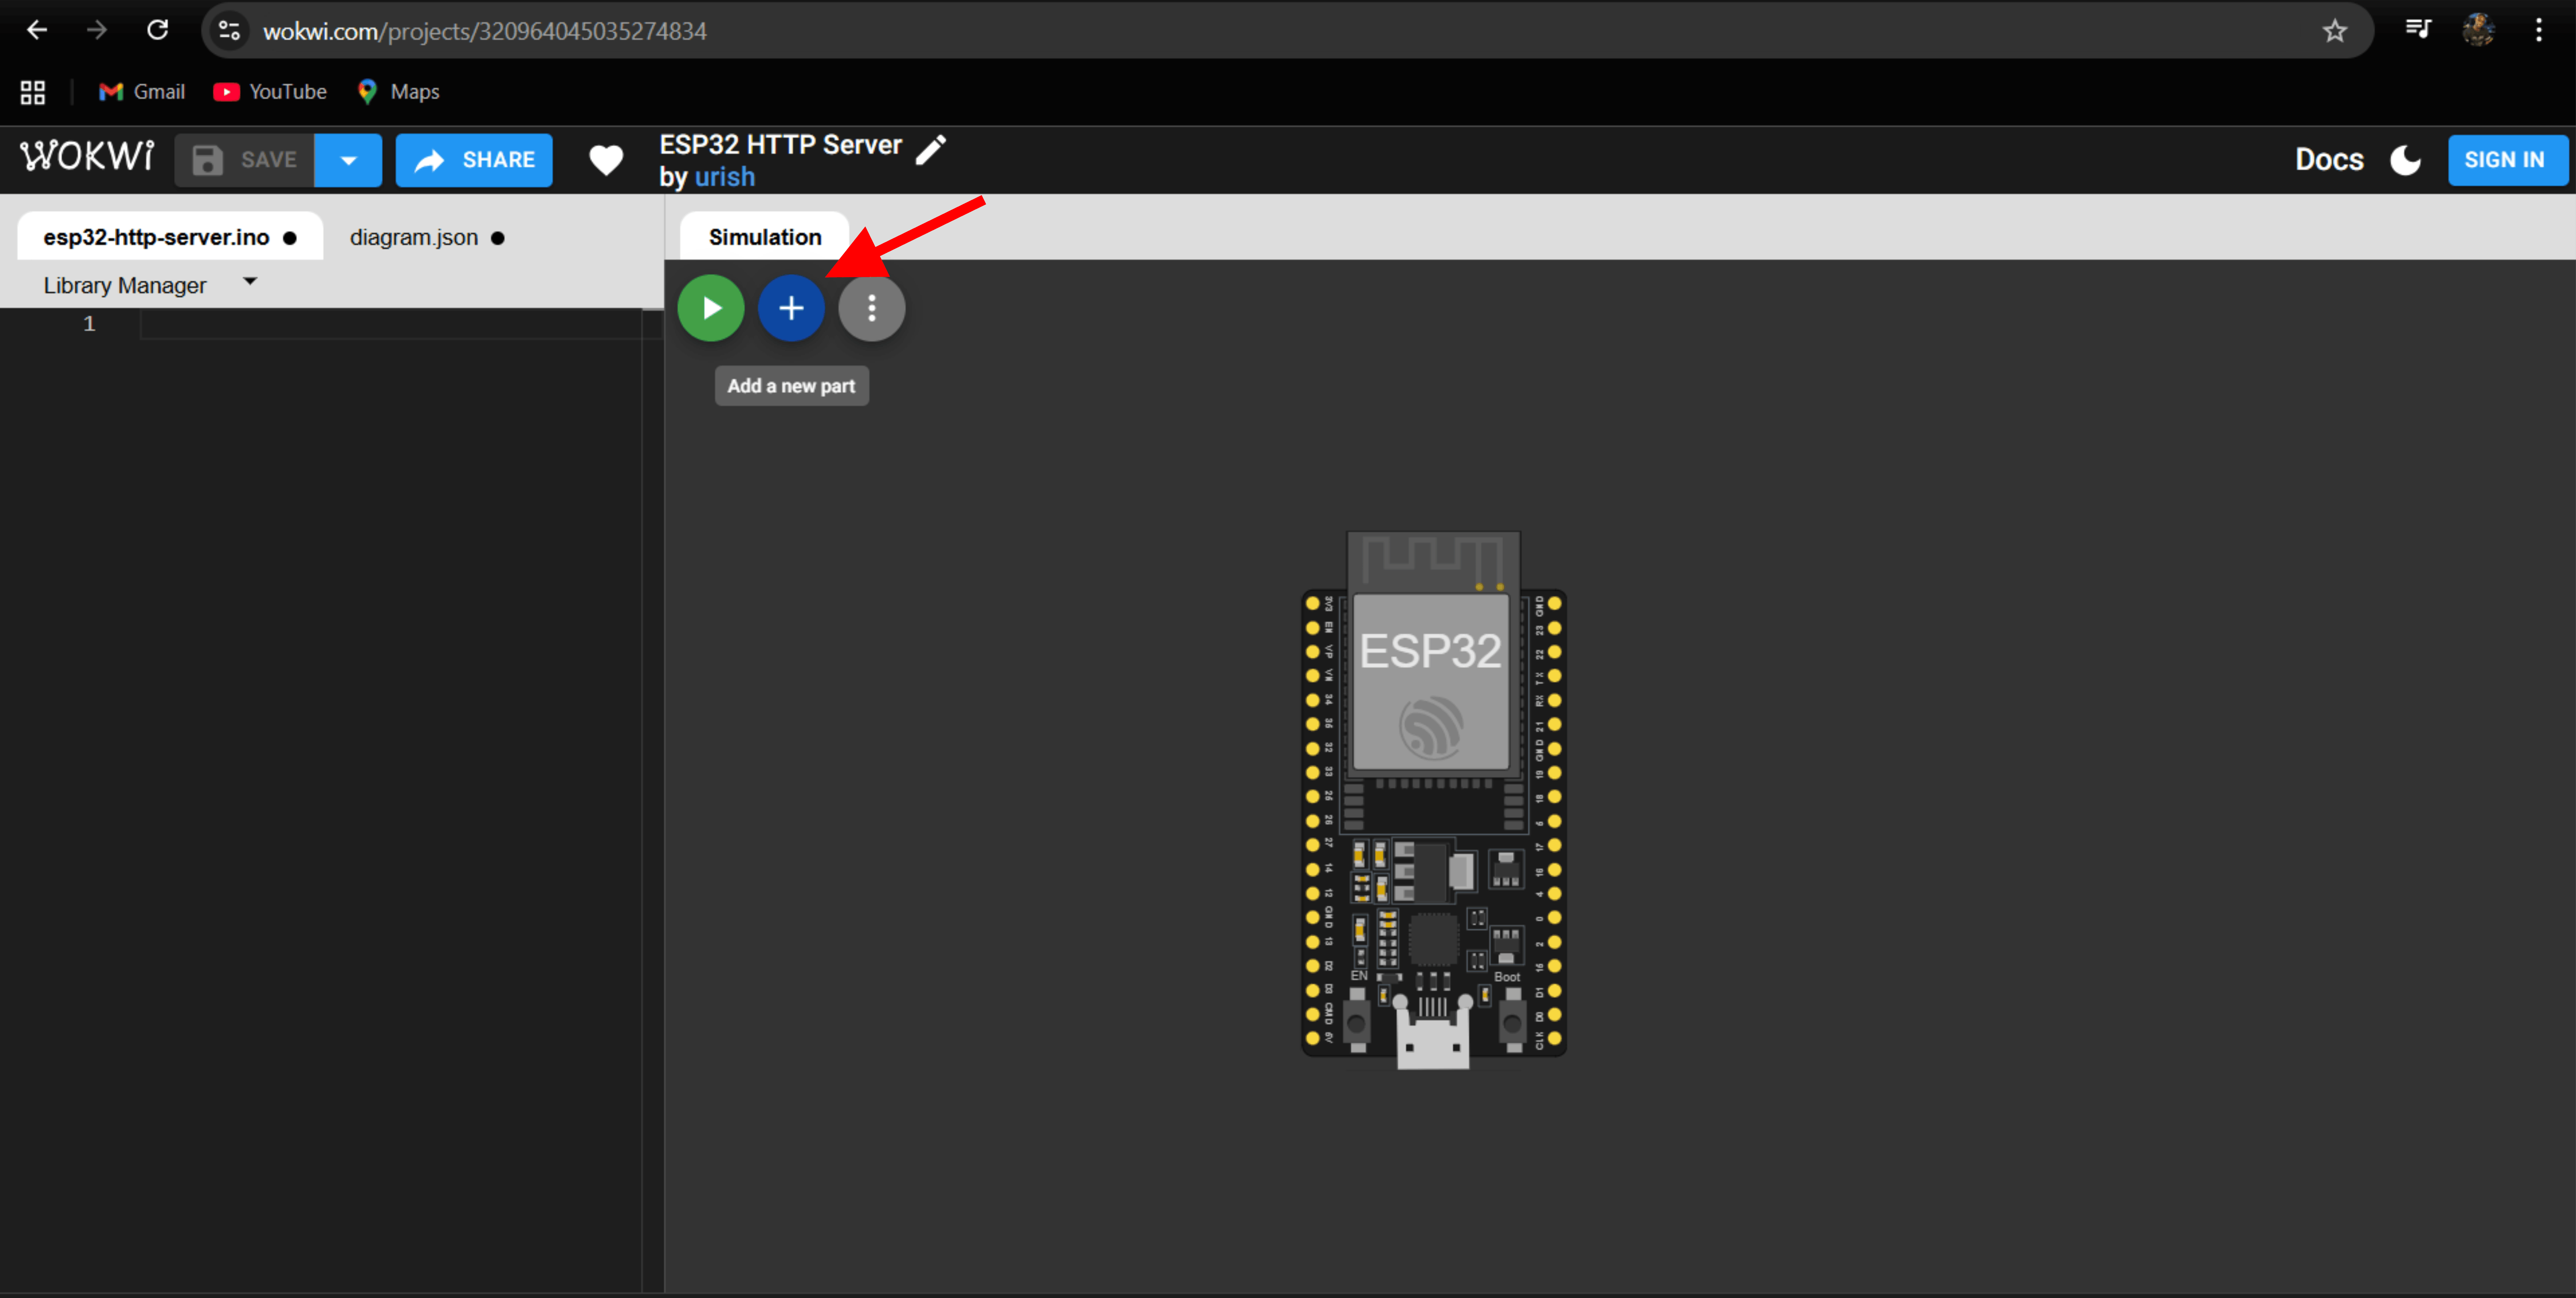Click the blue plus add part button
This screenshot has width=2576, height=1298.
tap(790, 308)
